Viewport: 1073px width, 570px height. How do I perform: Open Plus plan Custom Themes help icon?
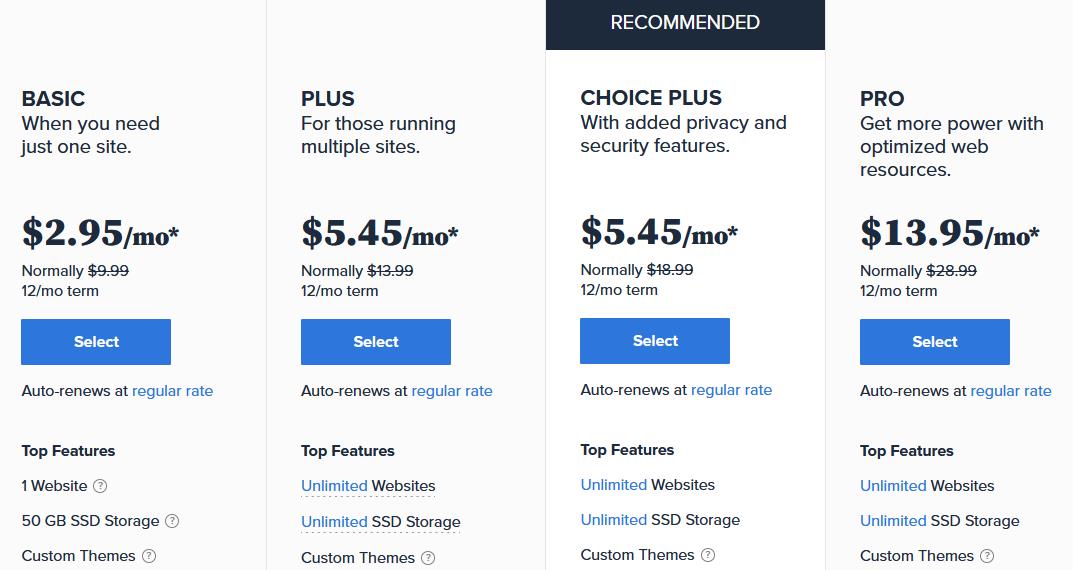coord(428,558)
